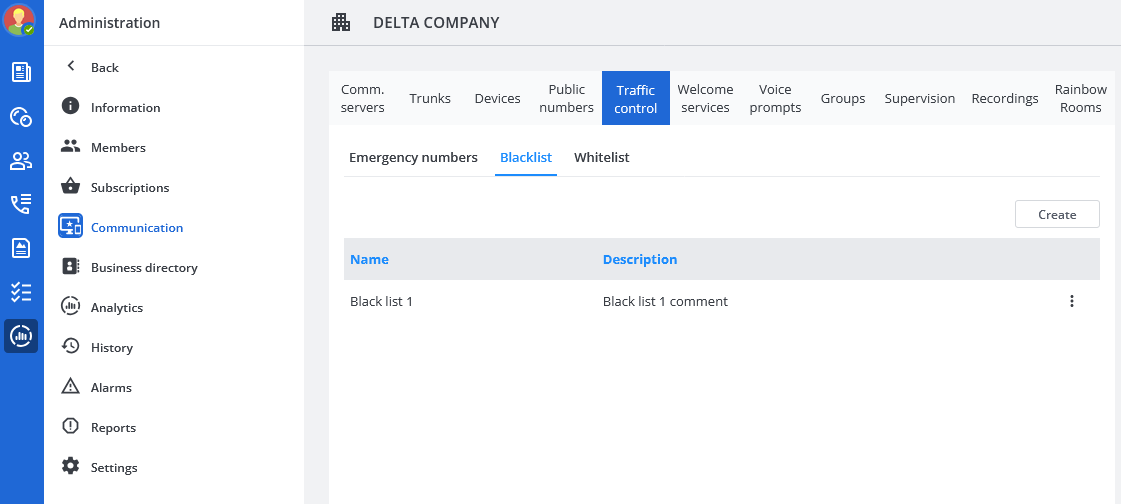
Task: Open the Black list 1 three-dot menu
Action: click(1072, 301)
